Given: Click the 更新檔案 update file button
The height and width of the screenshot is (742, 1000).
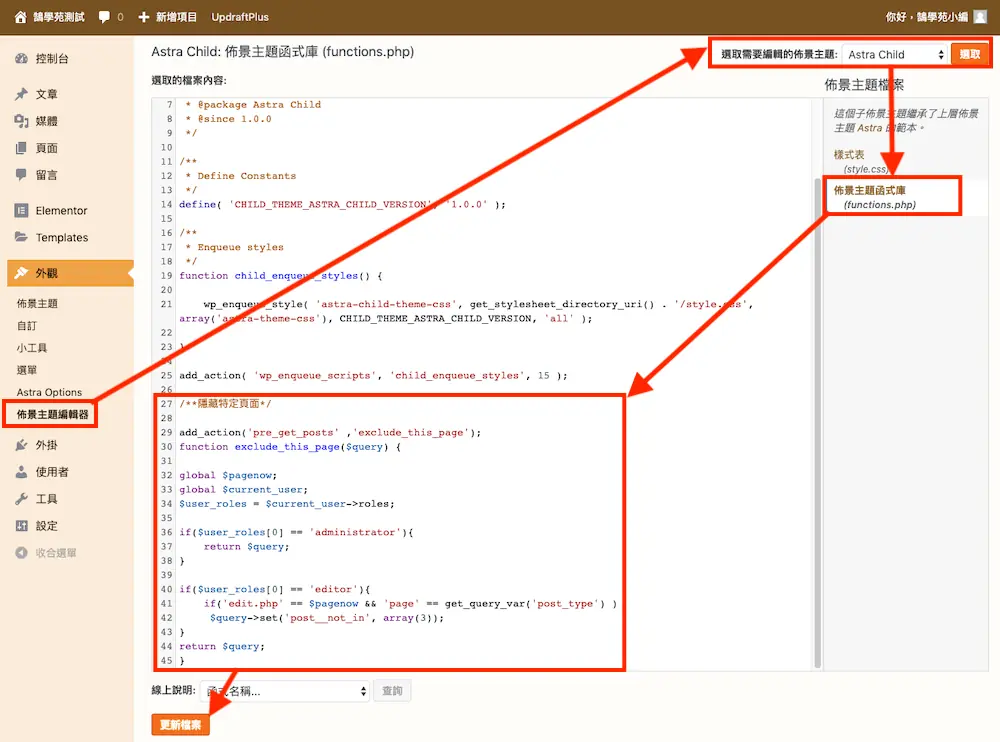Looking at the screenshot, I should [x=180, y=725].
